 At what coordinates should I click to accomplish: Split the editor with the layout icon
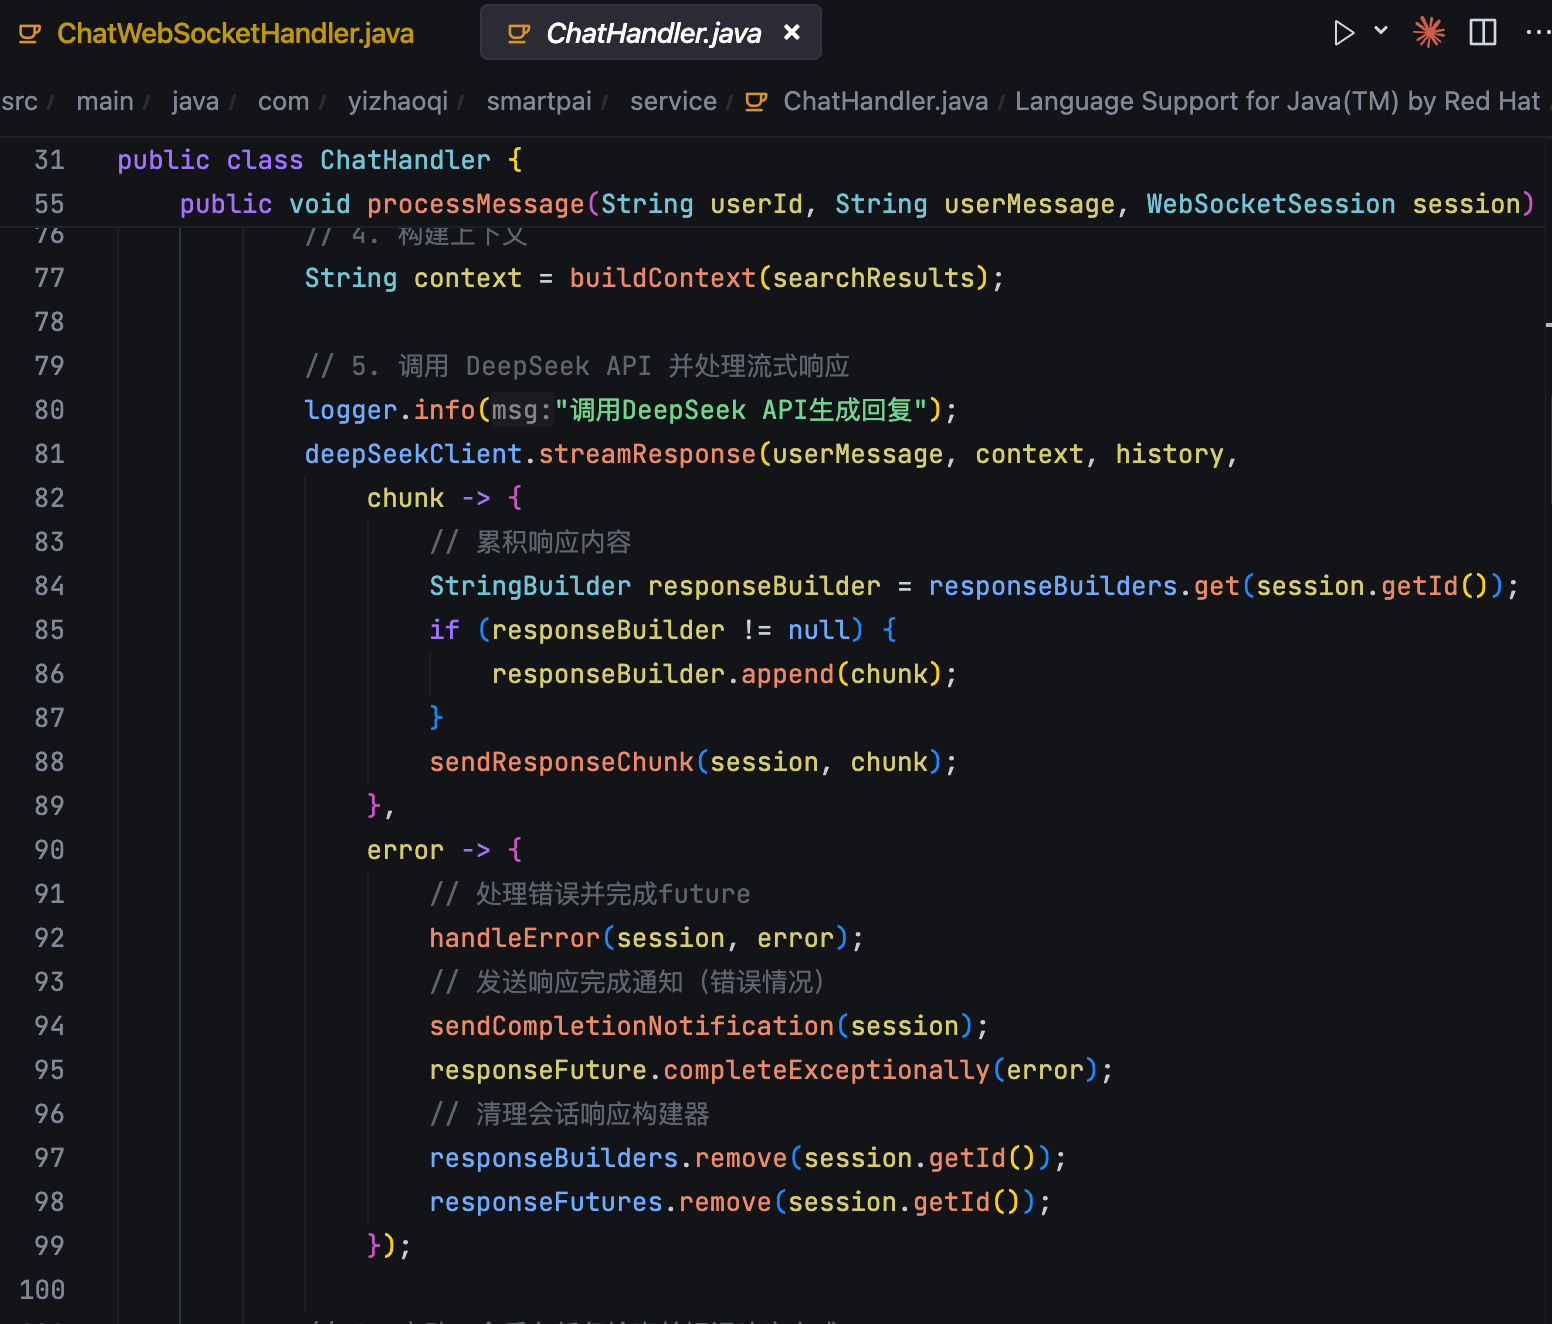click(x=1483, y=33)
